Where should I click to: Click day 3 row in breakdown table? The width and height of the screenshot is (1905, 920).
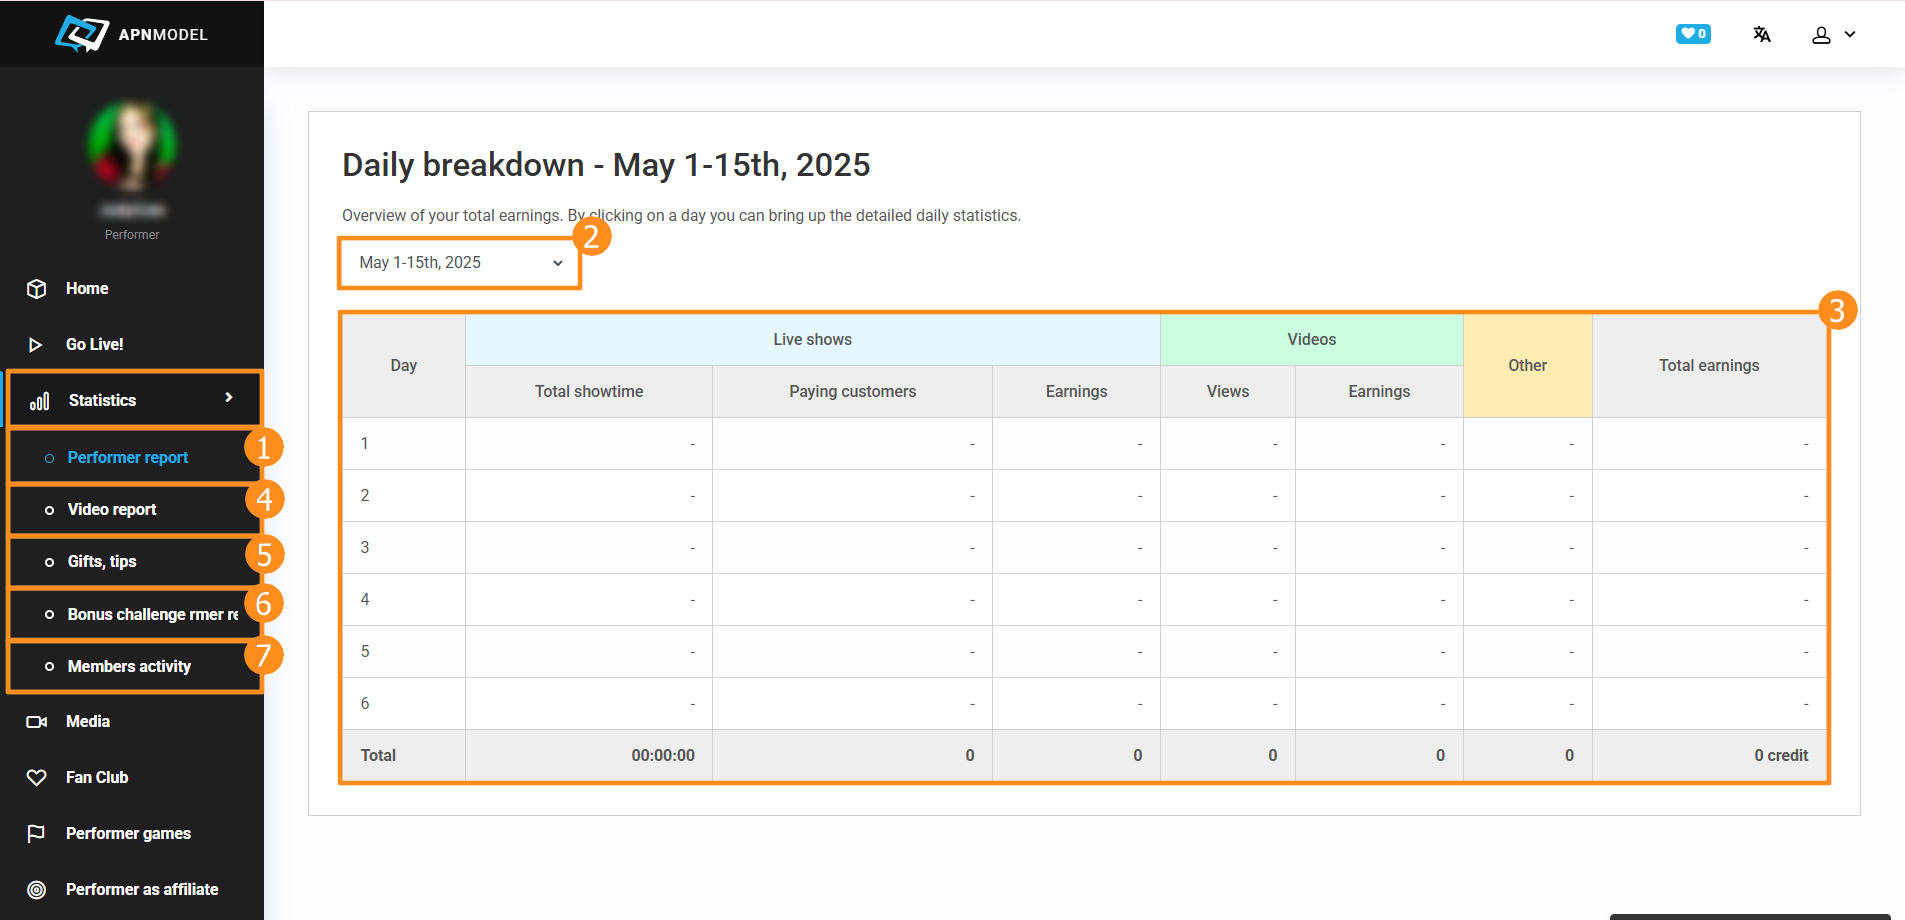pyautogui.click(x=365, y=548)
